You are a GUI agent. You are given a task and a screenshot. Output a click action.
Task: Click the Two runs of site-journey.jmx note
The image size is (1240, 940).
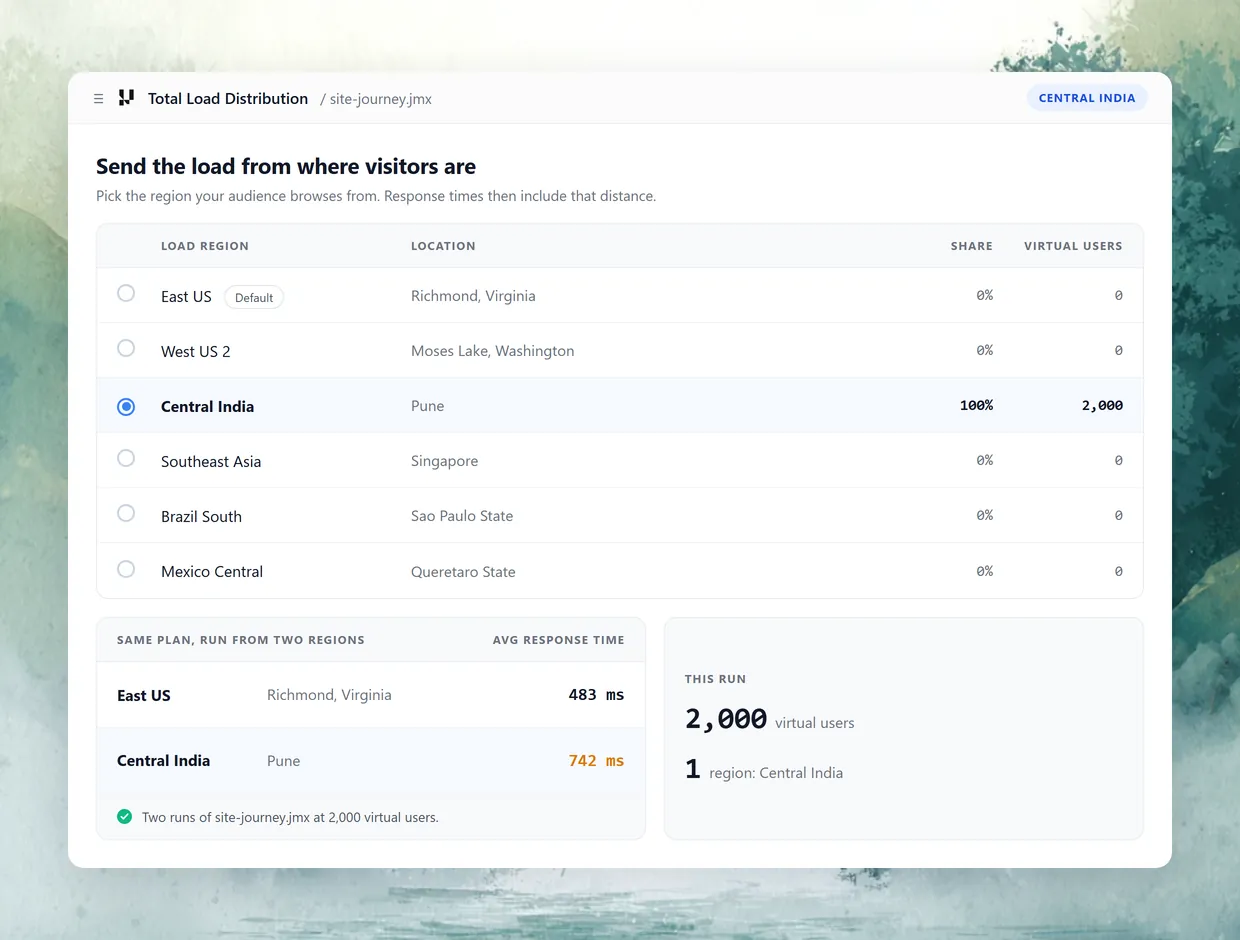[290, 817]
